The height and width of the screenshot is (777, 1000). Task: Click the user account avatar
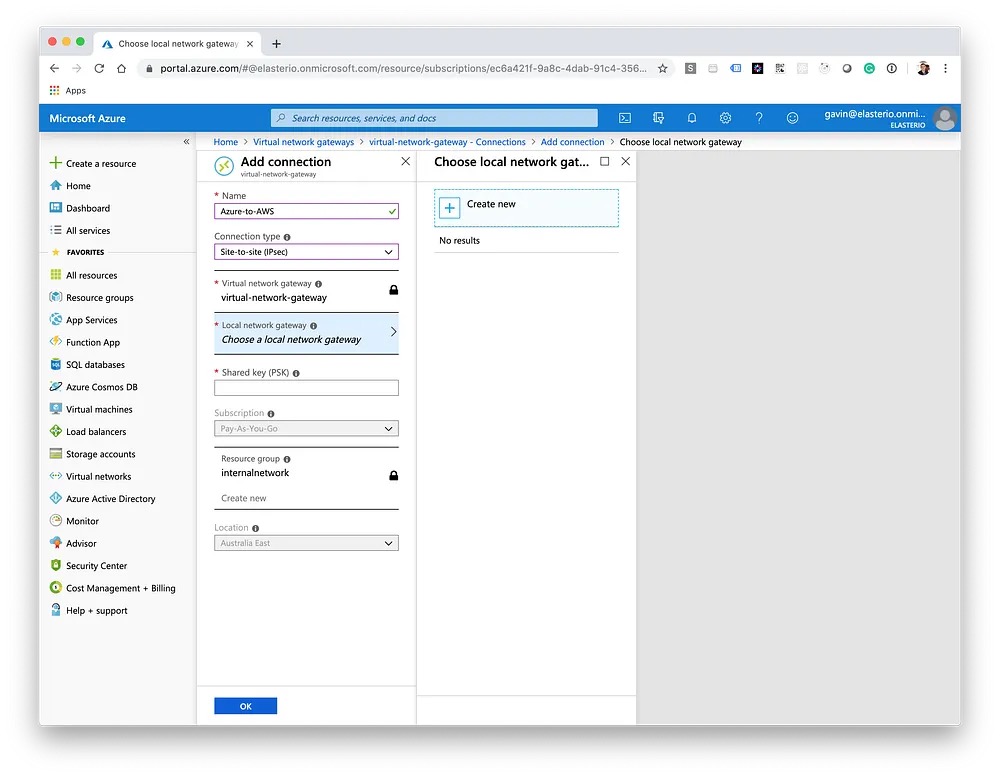[x=945, y=119]
